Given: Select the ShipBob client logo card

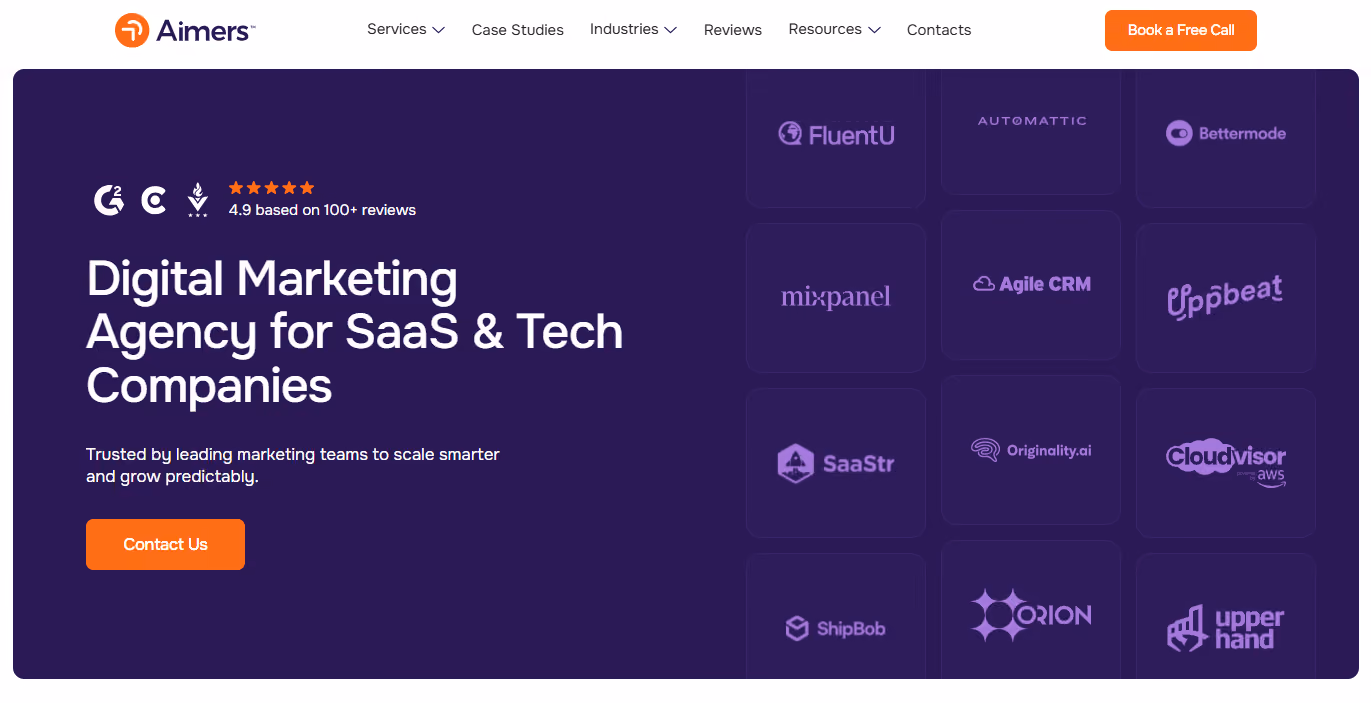Looking at the screenshot, I should [x=836, y=616].
